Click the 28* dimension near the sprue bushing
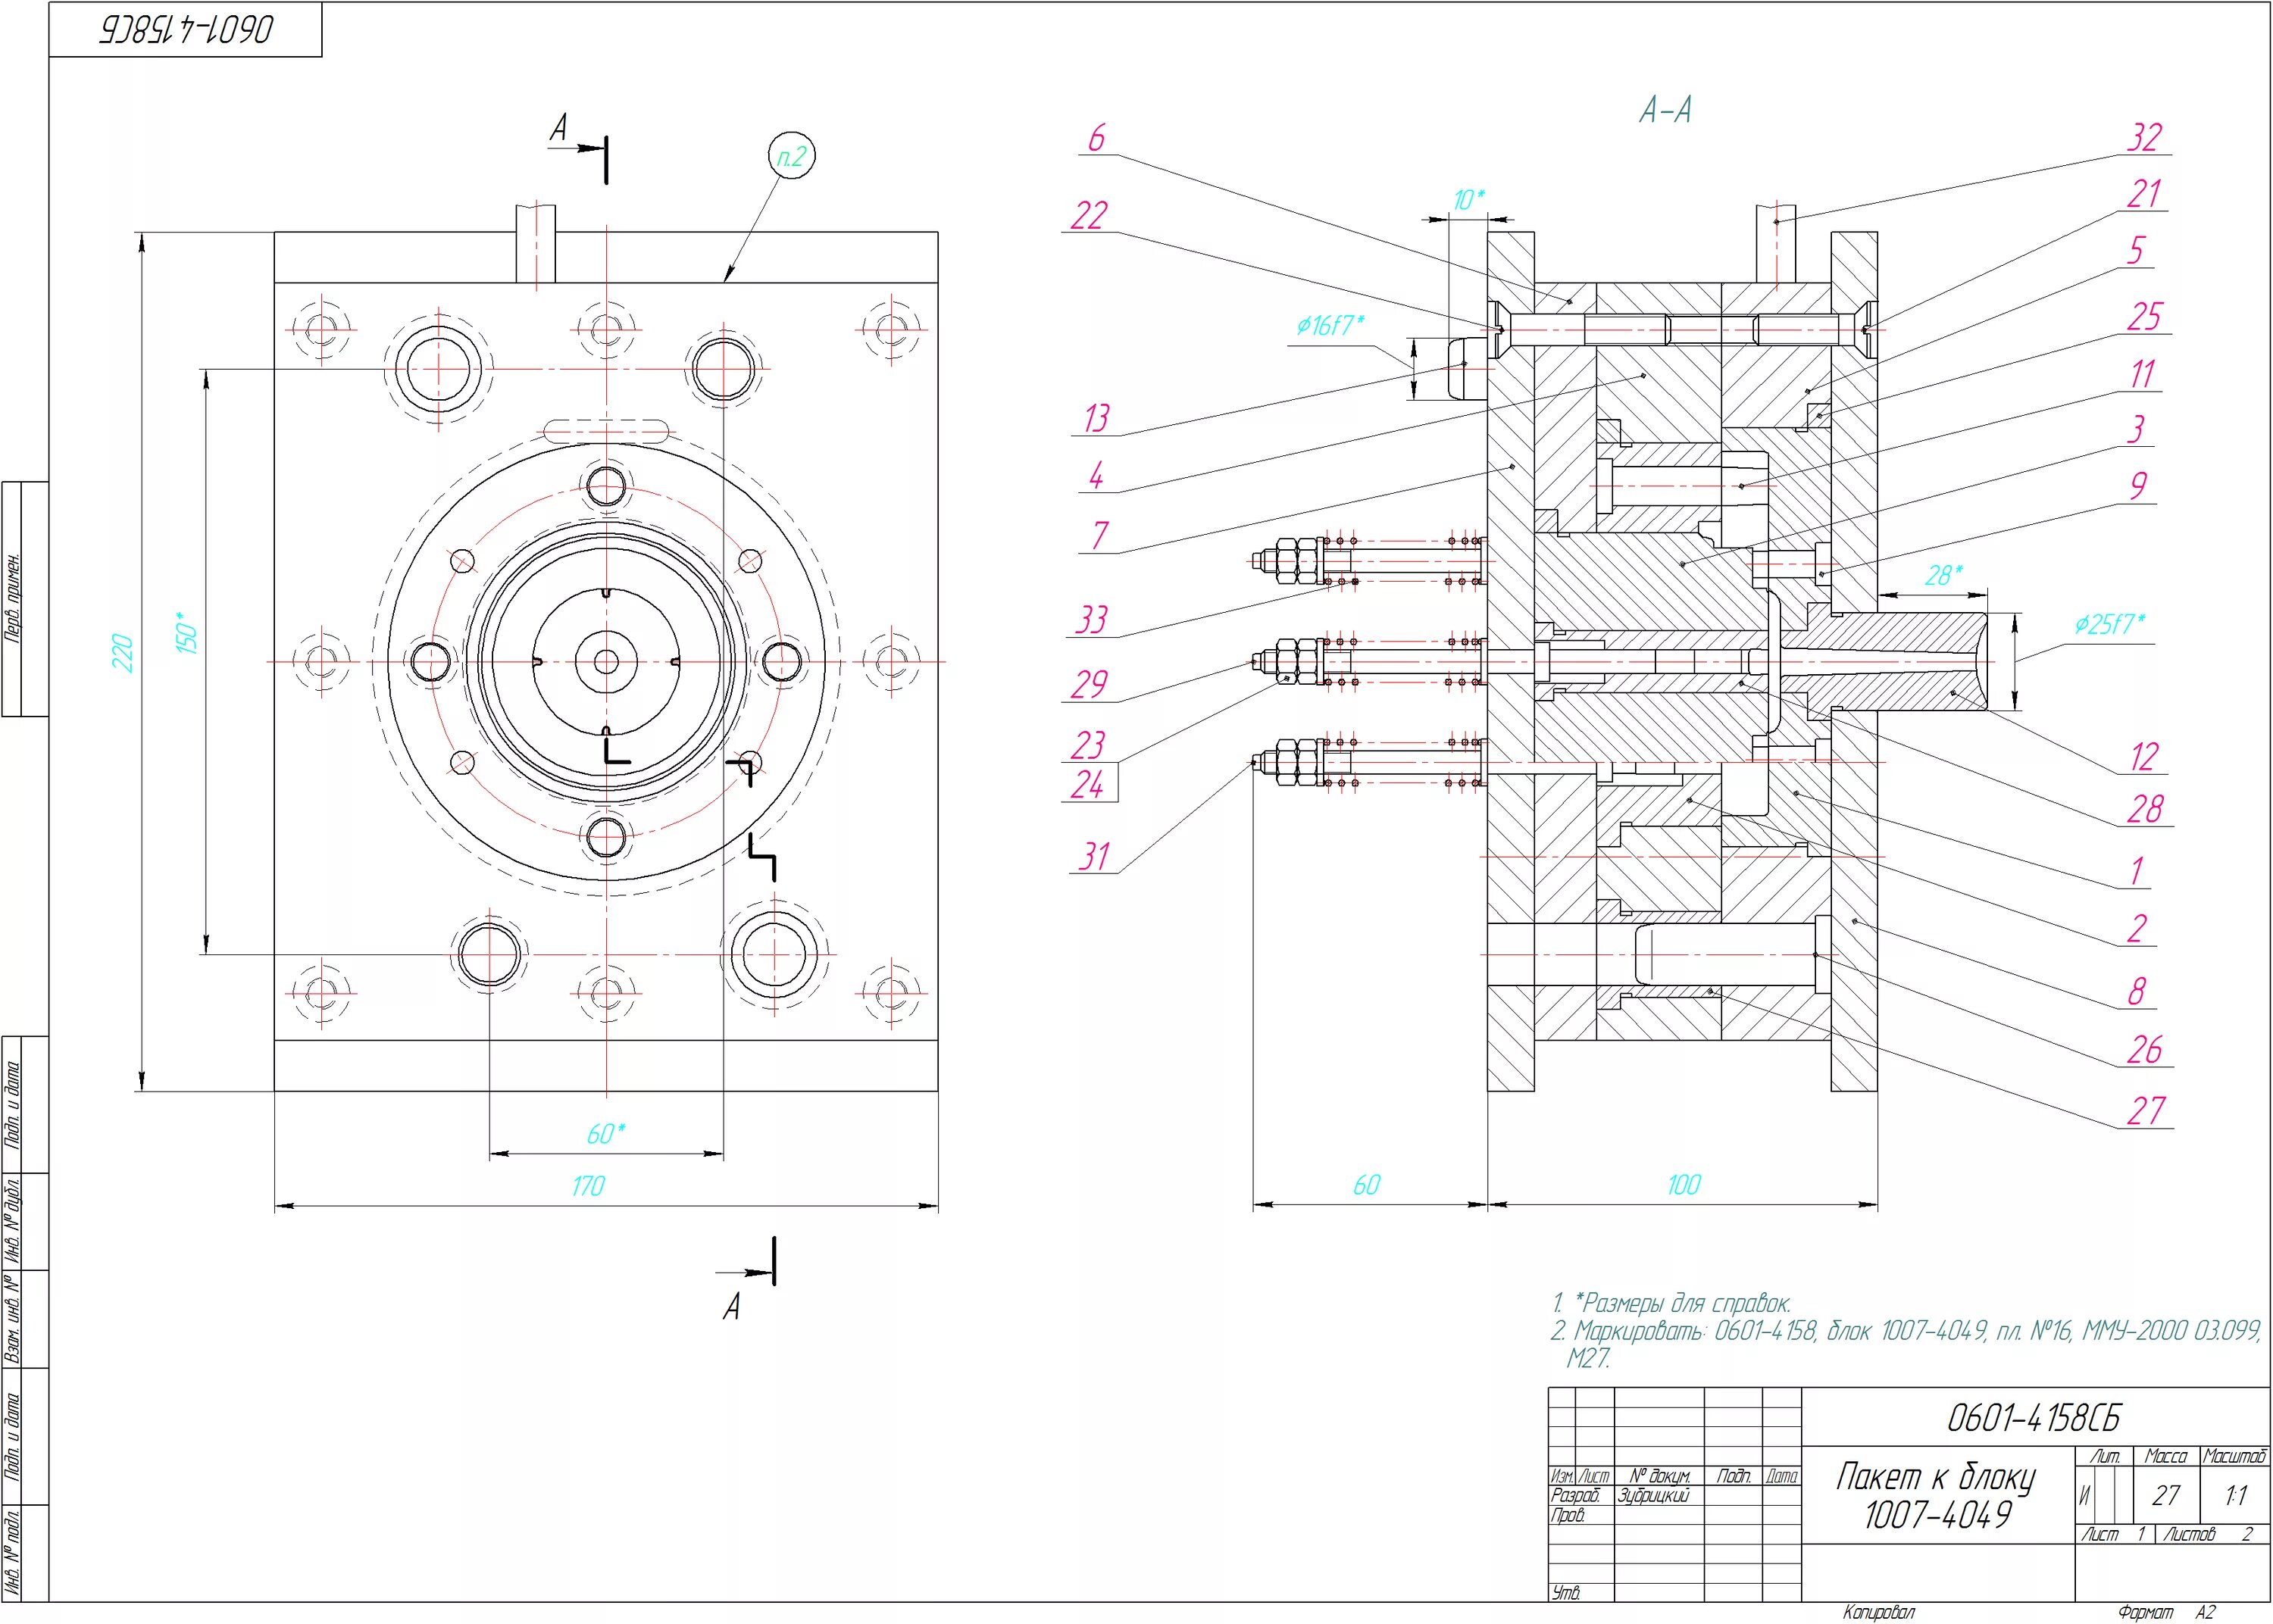Image resolution: width=2273 pixels, height=1624 pixels. [1943, 575]
